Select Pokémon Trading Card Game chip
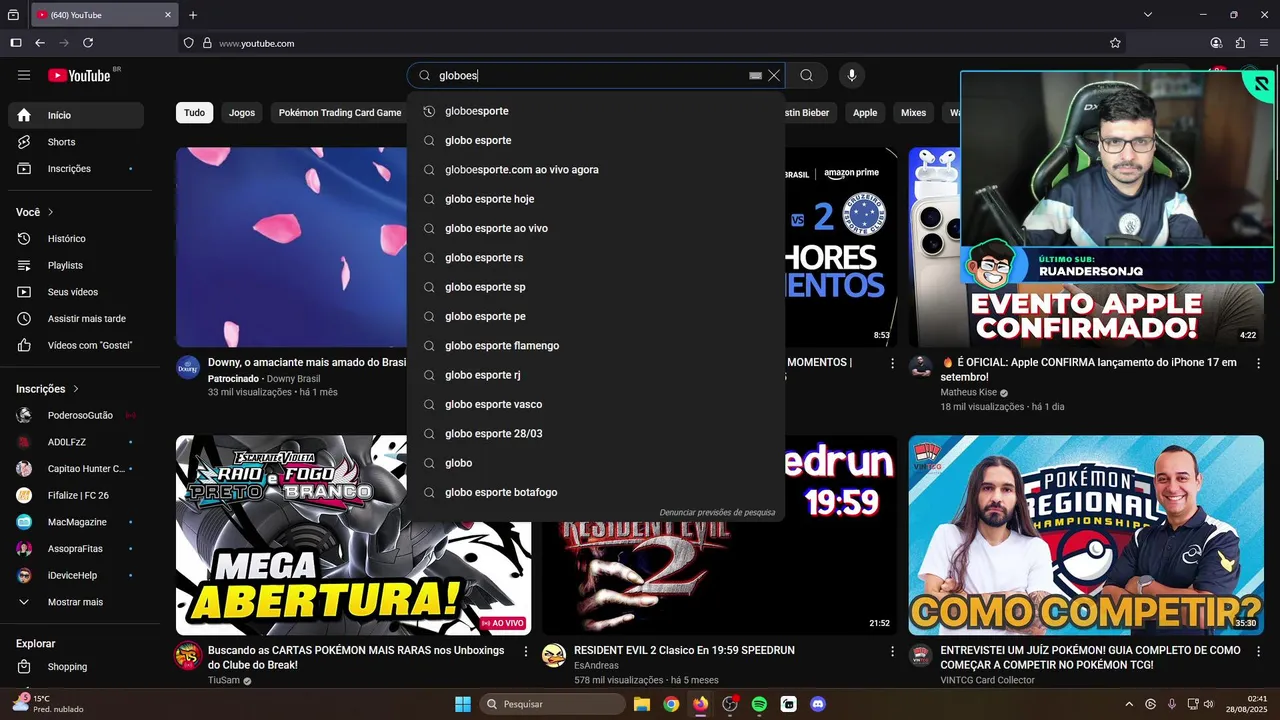 coord(340,113)
